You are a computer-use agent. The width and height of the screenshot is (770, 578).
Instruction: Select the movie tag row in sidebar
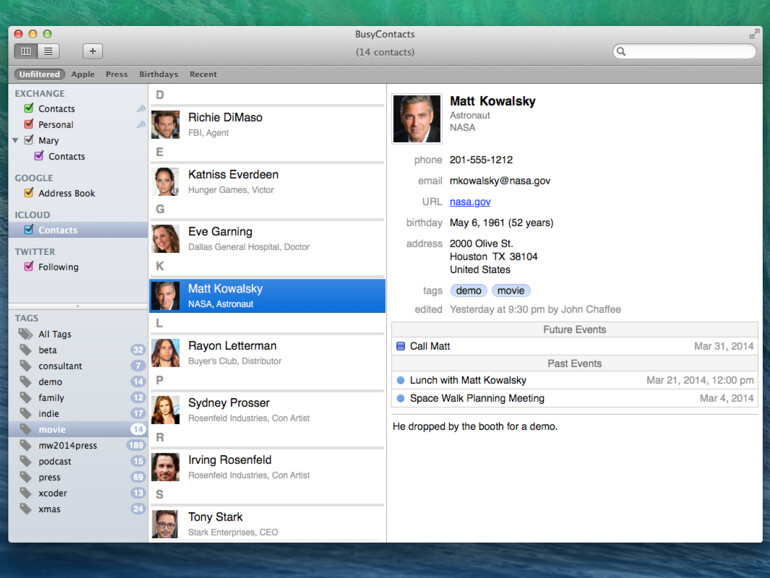click(x=78, y=429)
